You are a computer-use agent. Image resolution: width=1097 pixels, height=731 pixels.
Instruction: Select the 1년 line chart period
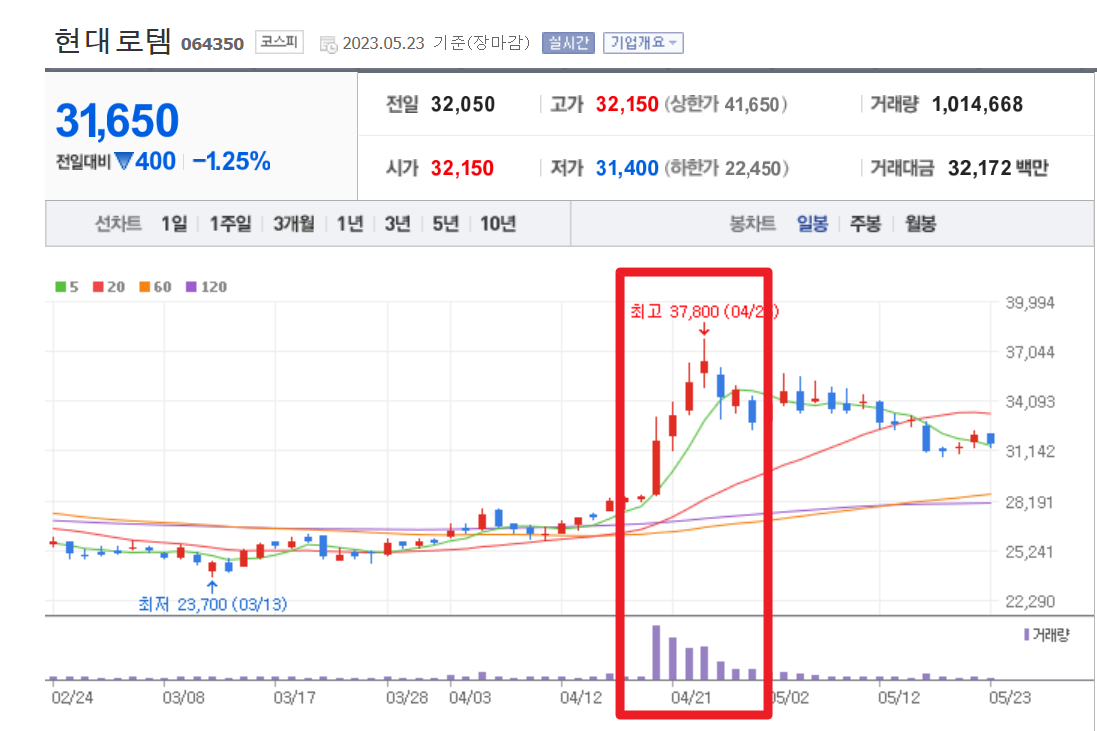point(350,224)
